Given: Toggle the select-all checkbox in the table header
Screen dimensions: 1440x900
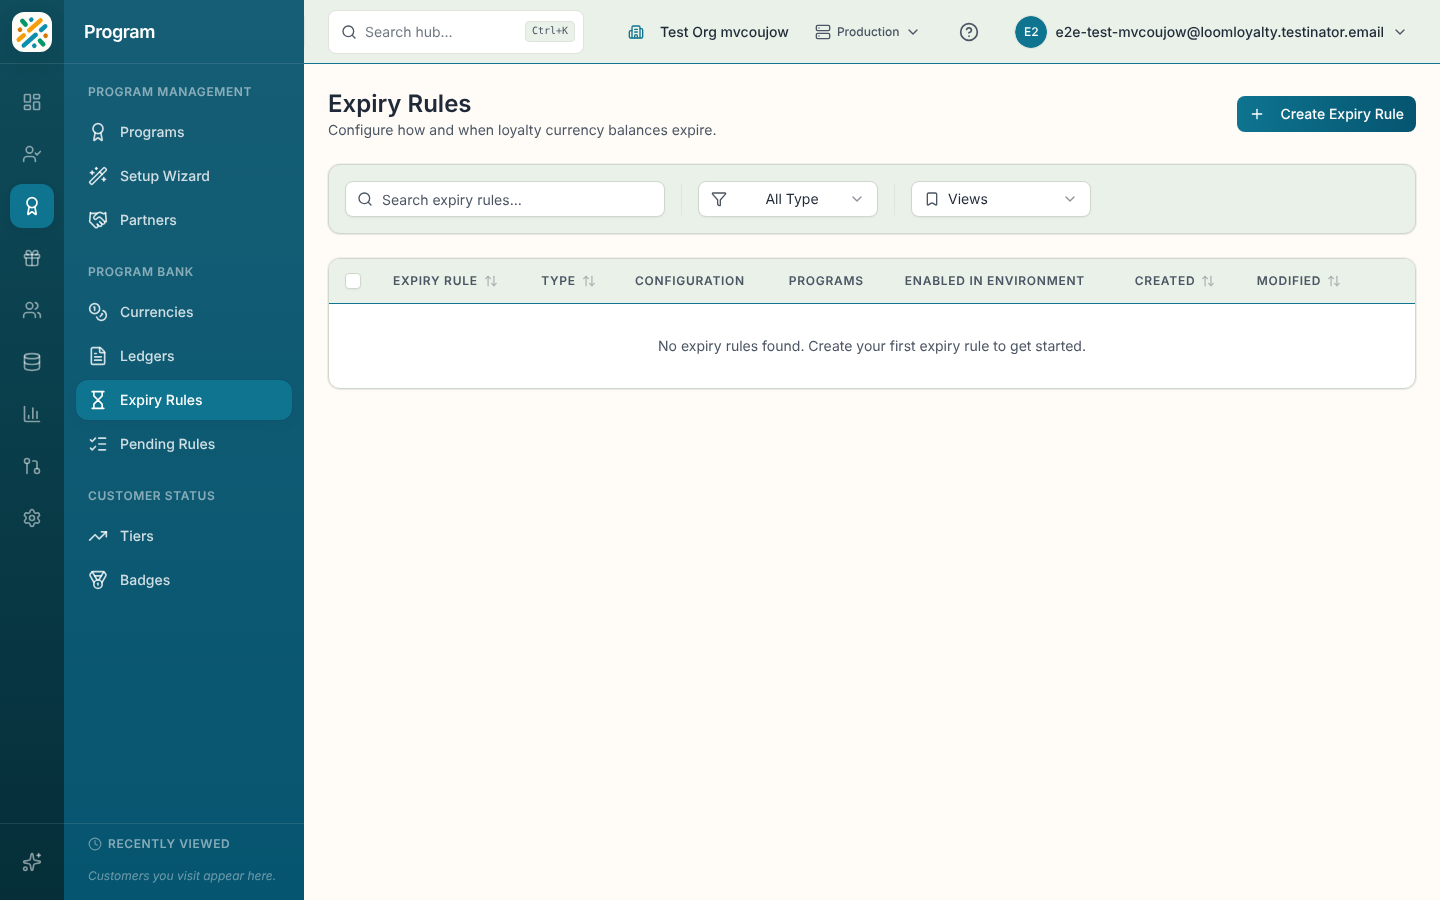Looking at the screenshot, I should 353,281.
